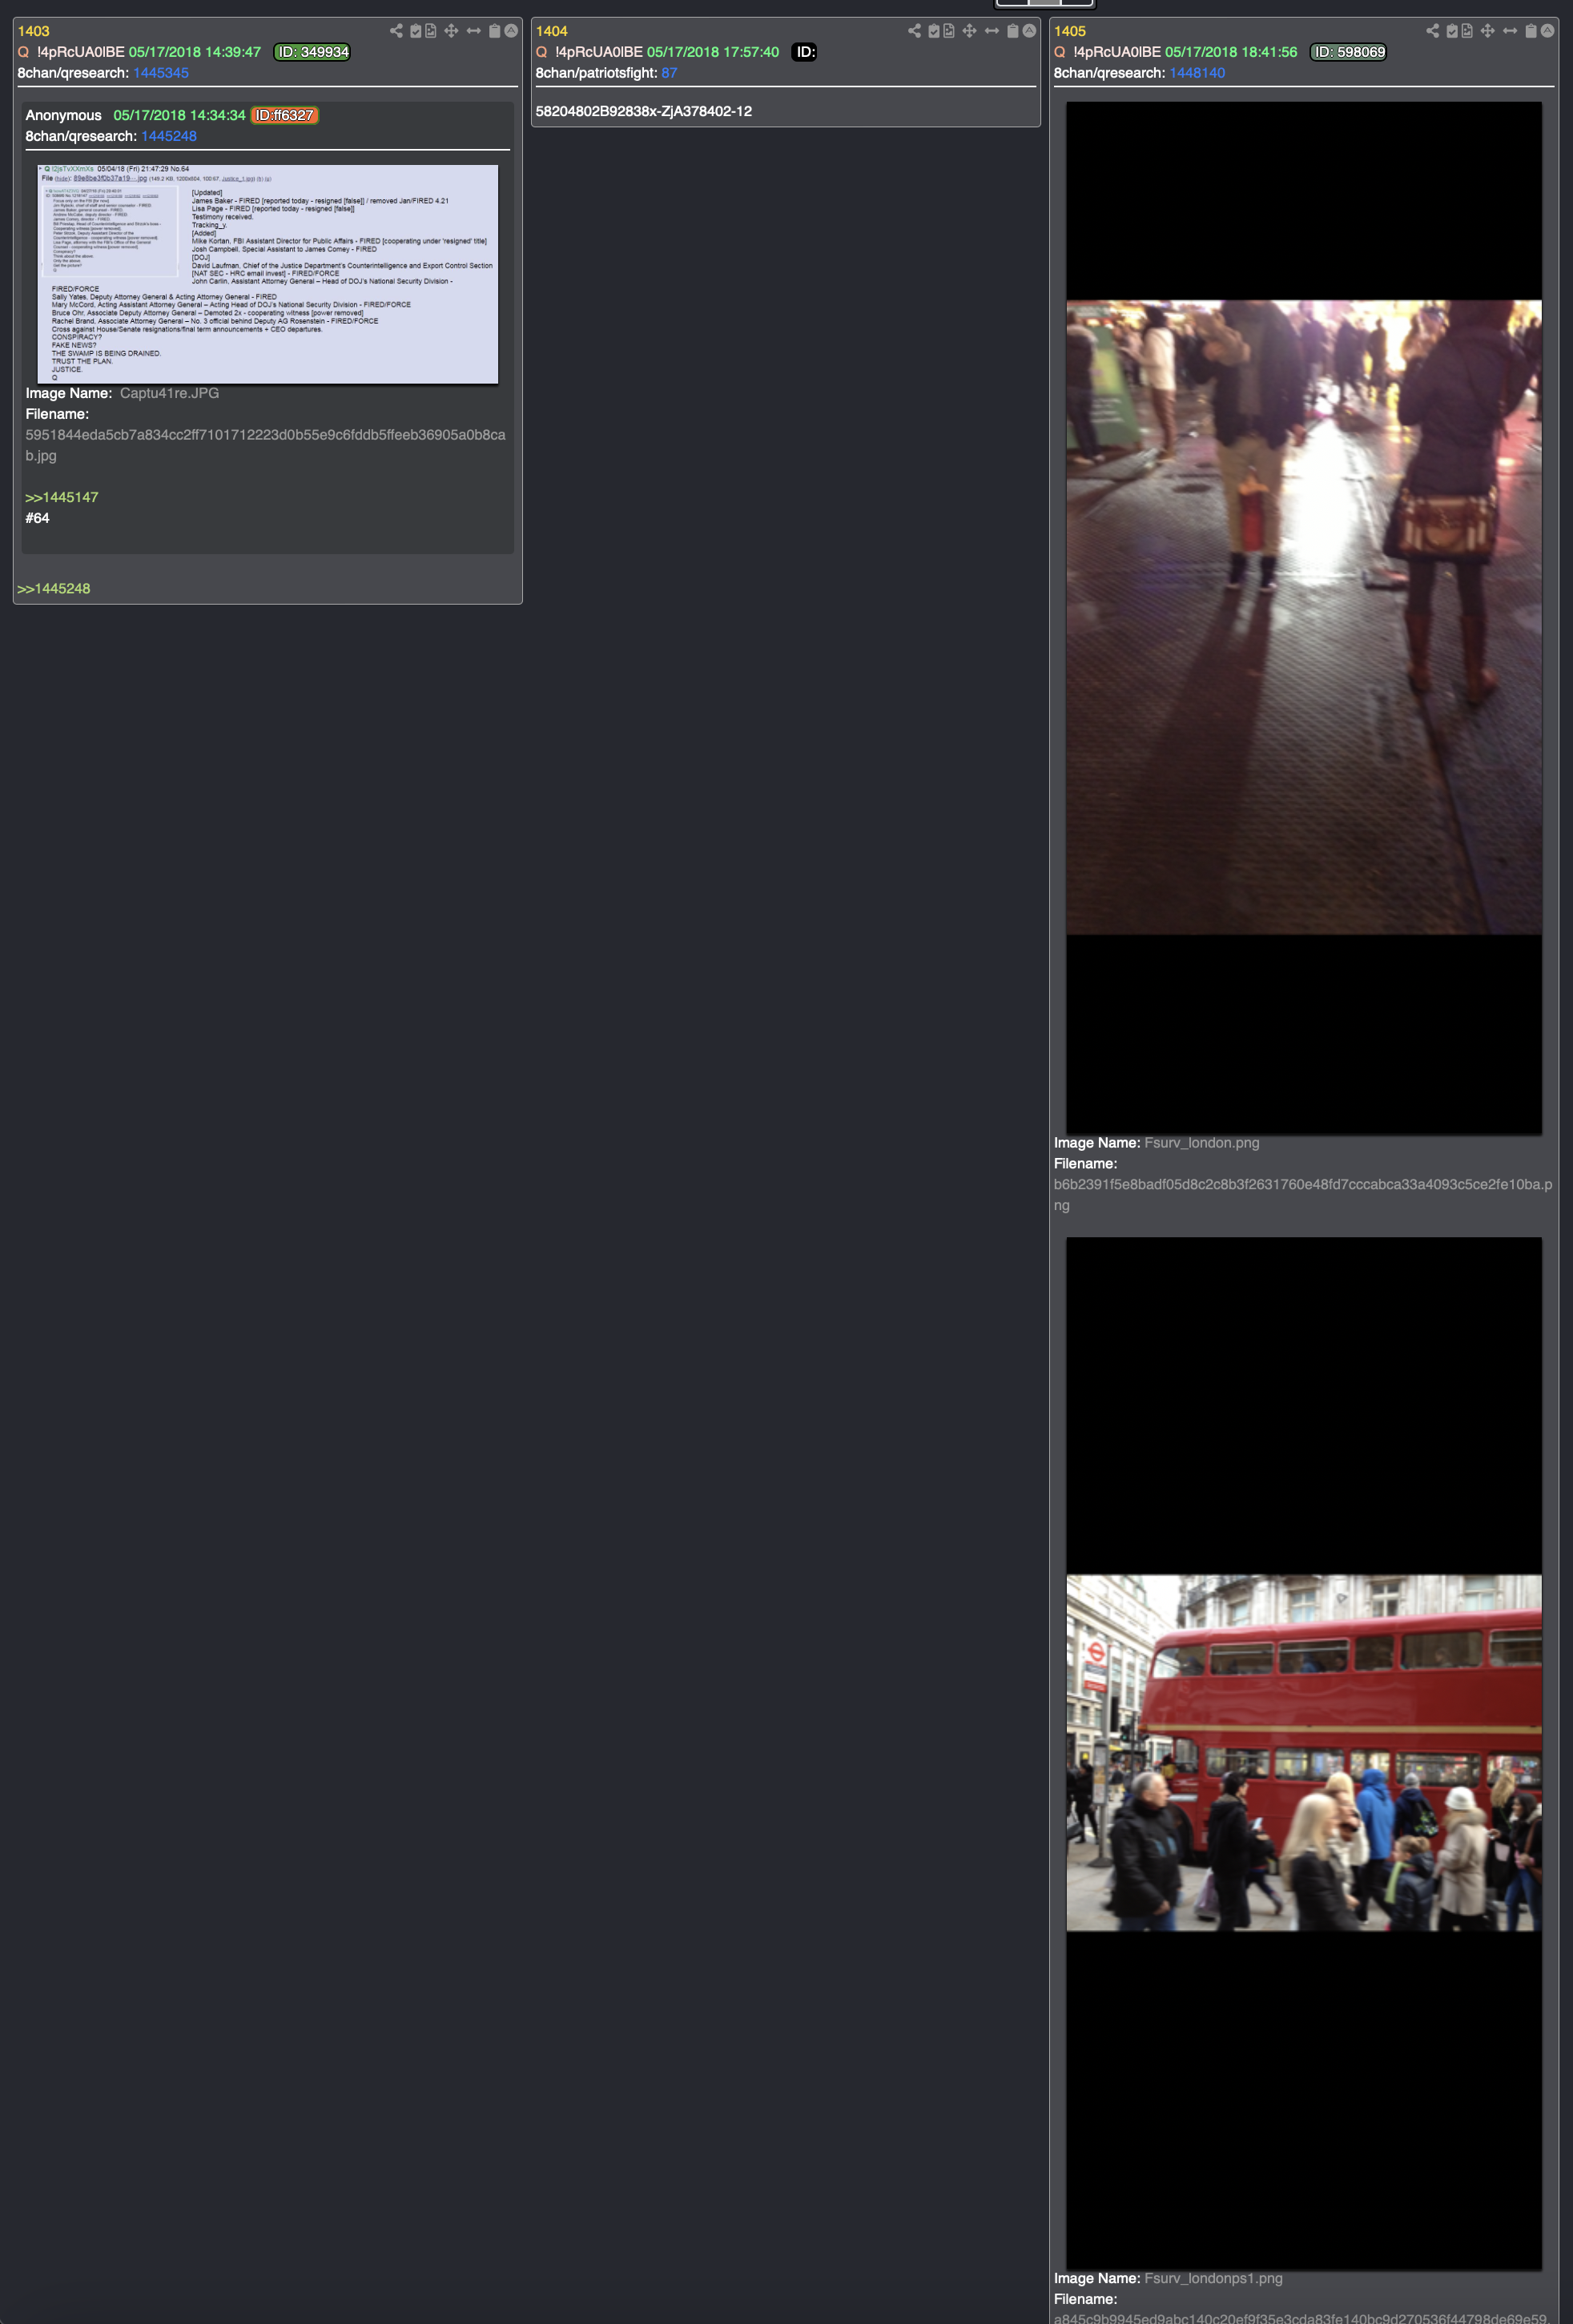The height and width of the screenshot is (2324, 1573).
Task: Click the ID: 349934 badge
Action: point(312,52)
